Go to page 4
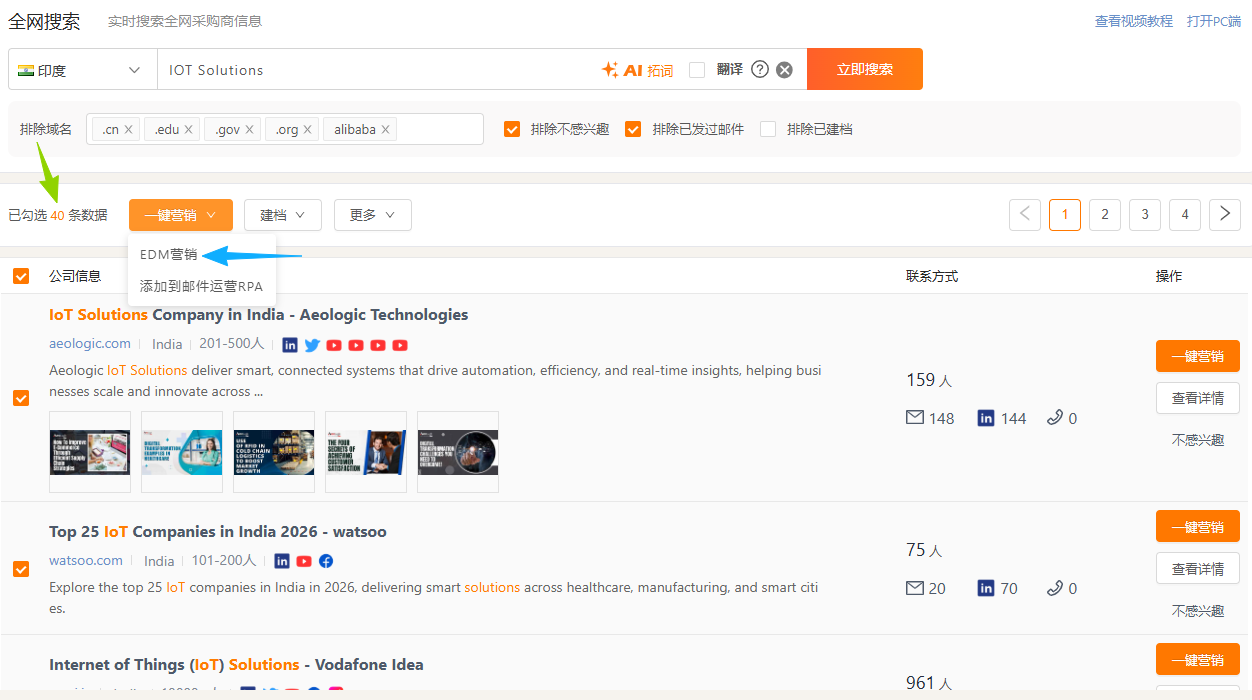This screenshot has height=700, width=1252. [1185, 215]
